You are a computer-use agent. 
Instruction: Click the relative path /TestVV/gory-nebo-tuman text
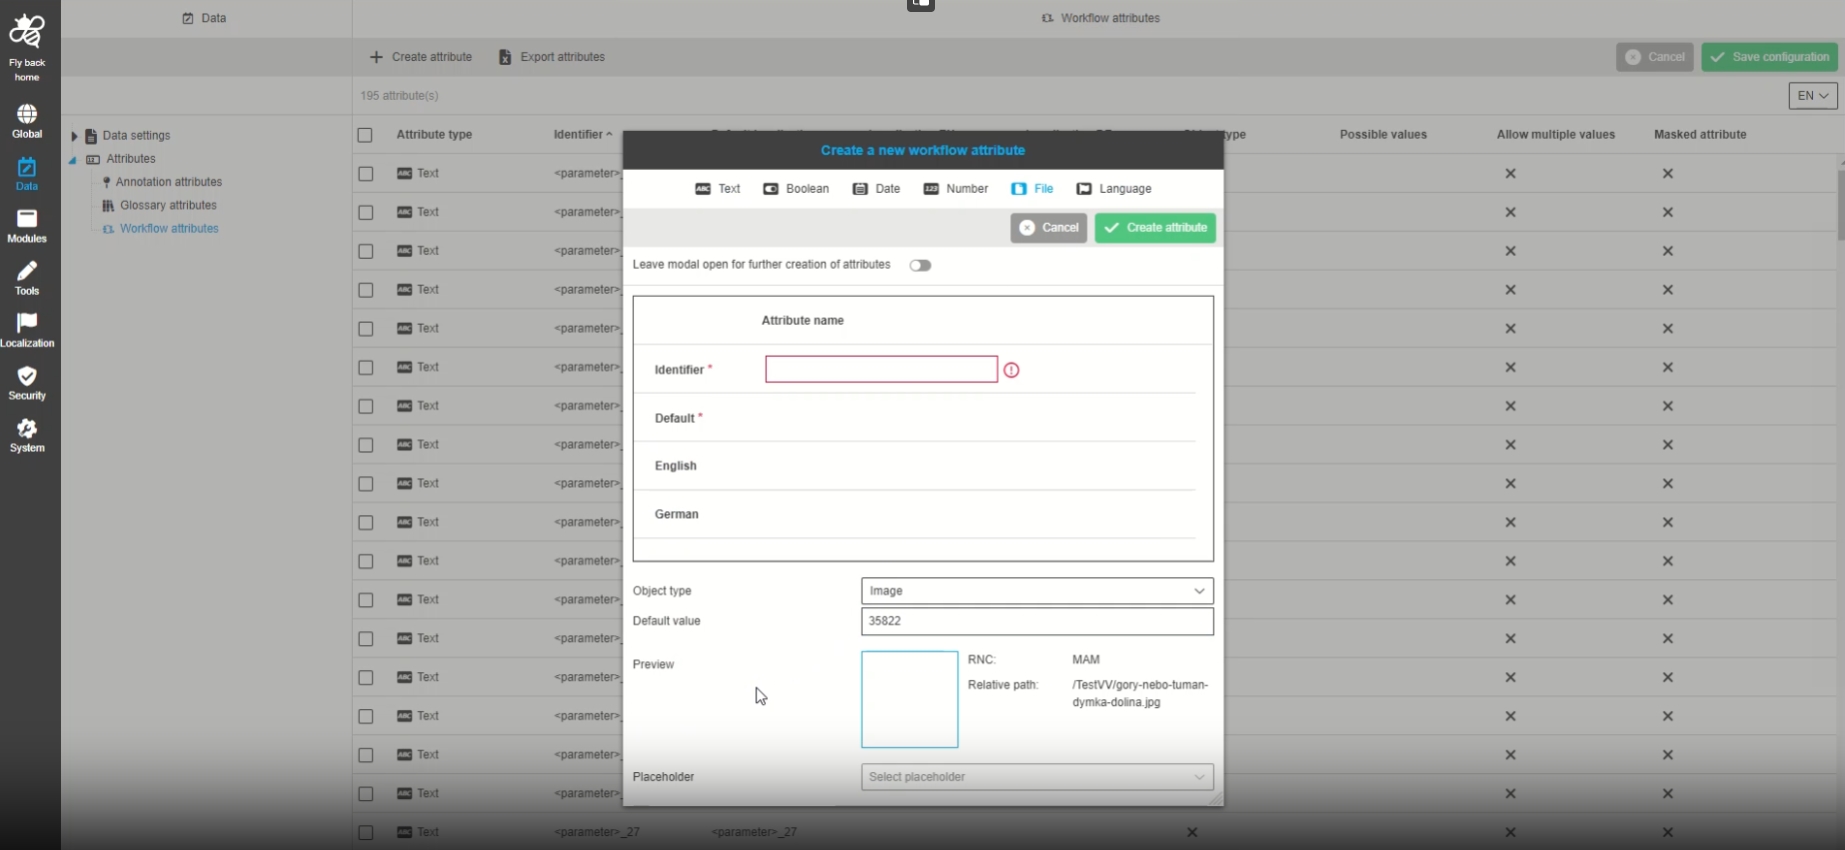(x=1140, y=694)
